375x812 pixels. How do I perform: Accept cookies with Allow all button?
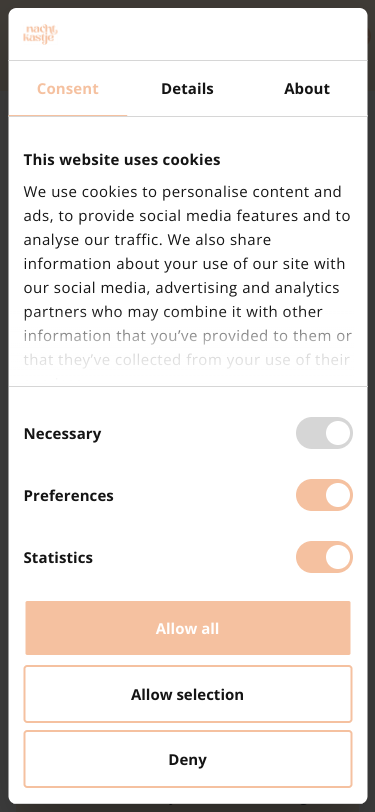point(188,628)
